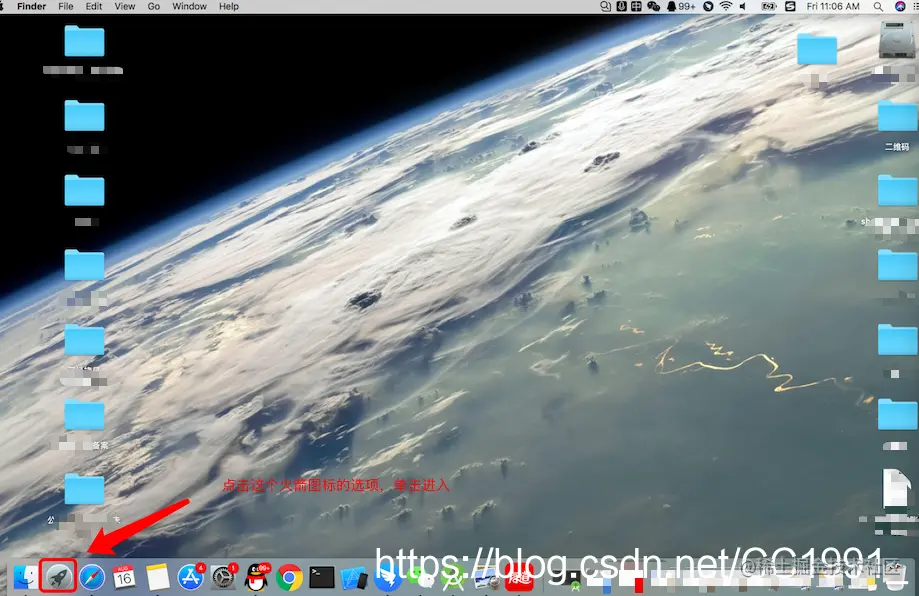Screen dimensions: 919x596
Task: Open QQ penguin icon in Dock
Action: (x=257, y=577)
